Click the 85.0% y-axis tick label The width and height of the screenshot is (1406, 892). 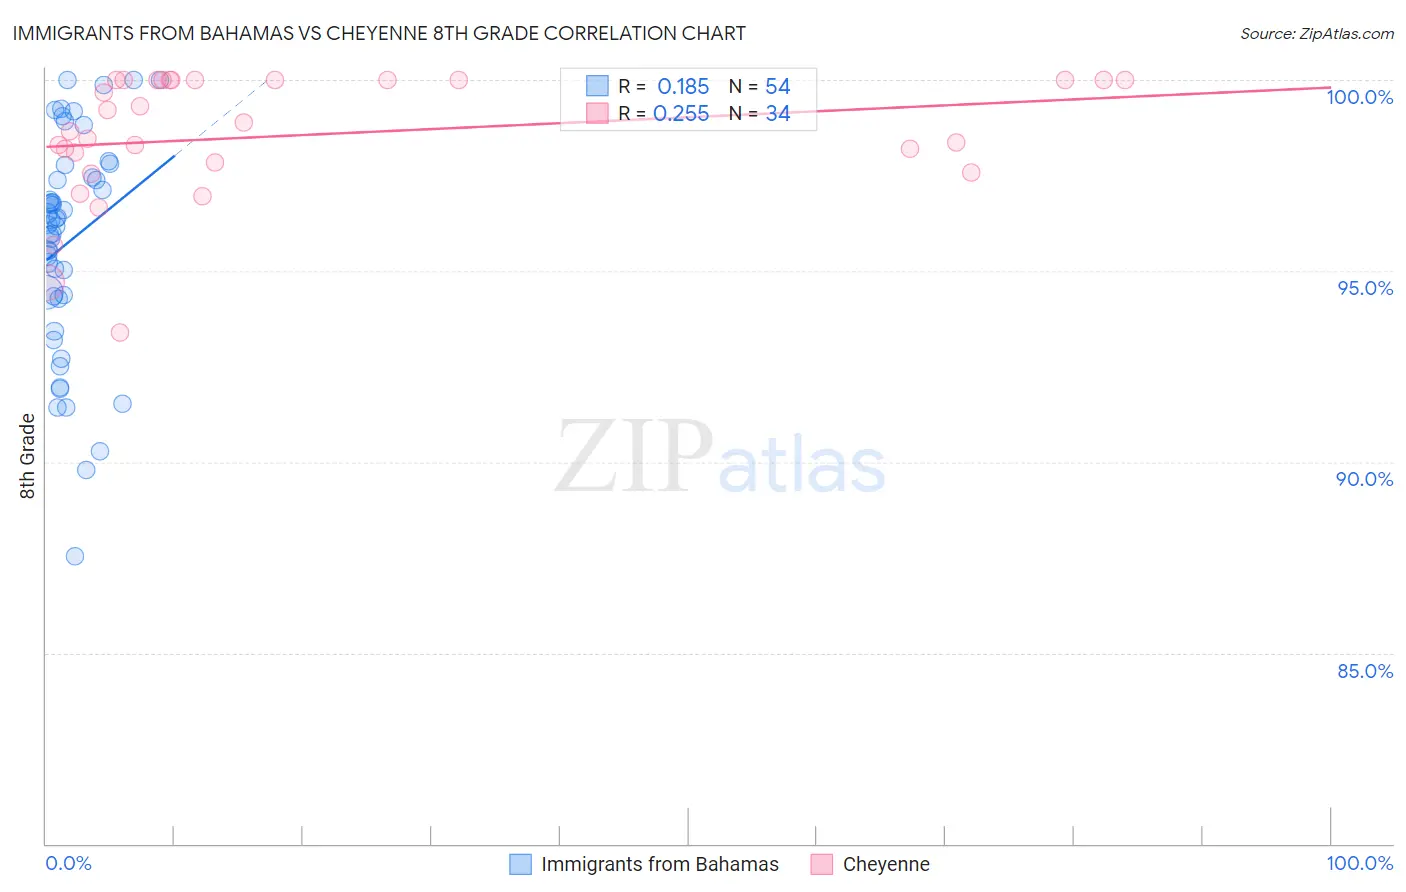(x=1365, y=671)
